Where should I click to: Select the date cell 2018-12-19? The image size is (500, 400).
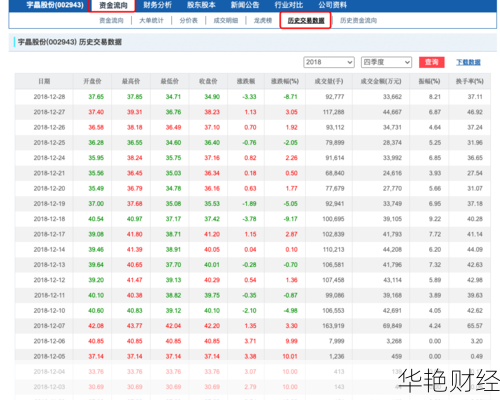pos(49,204)
